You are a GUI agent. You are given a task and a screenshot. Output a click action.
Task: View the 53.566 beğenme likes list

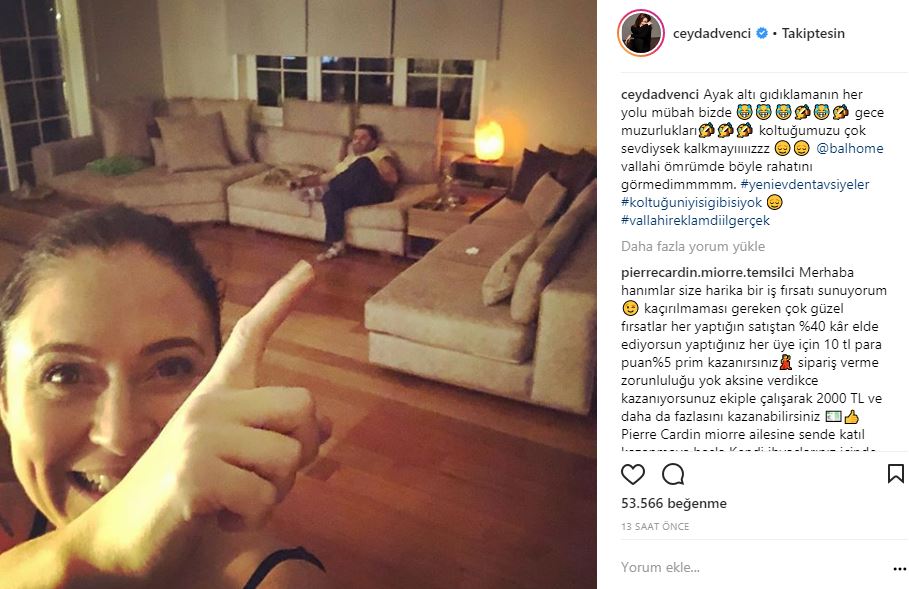[674, 503]
